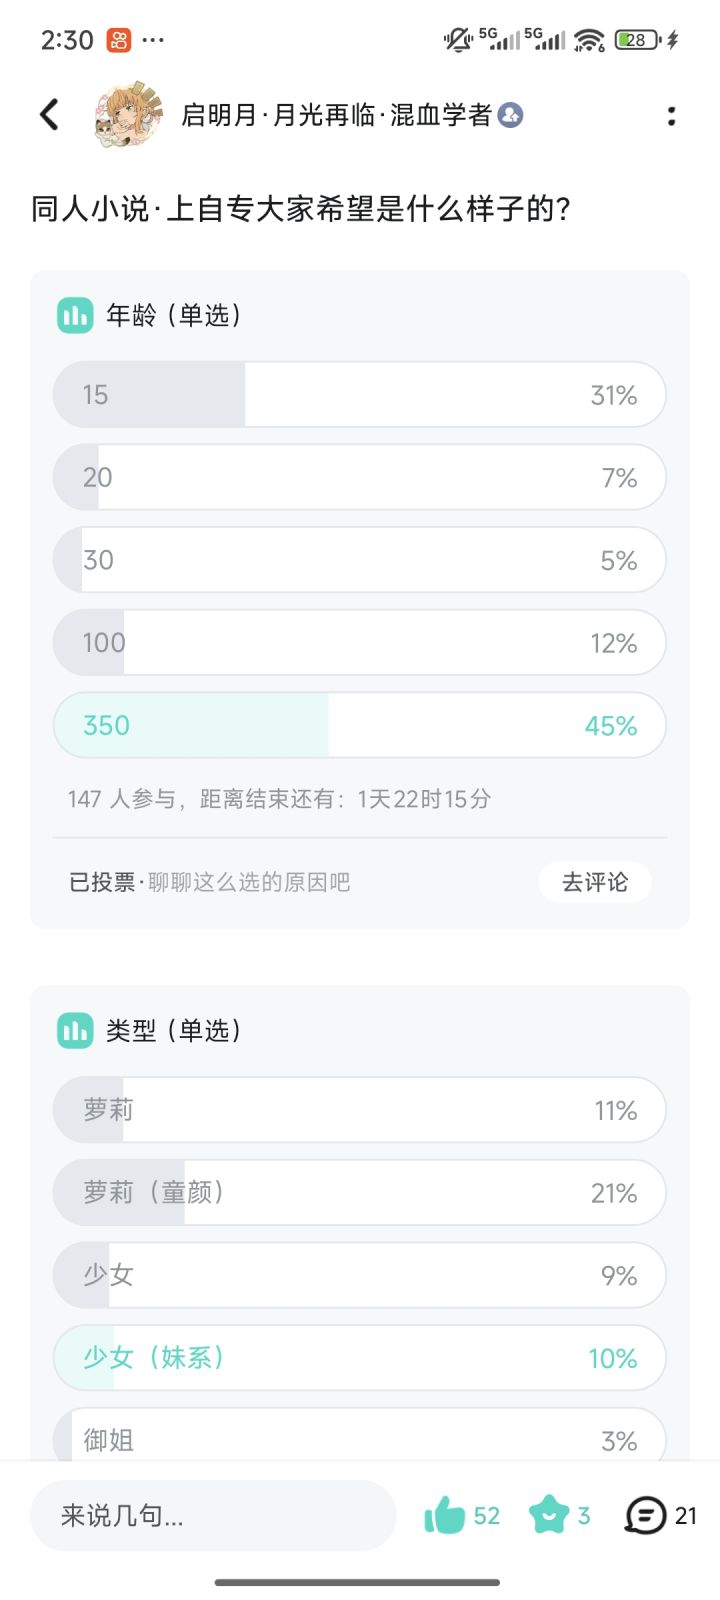Image resolution: width=720 pixels, height=1600 pixels.
Task: Select the age option 100
Action: point(359,643)
